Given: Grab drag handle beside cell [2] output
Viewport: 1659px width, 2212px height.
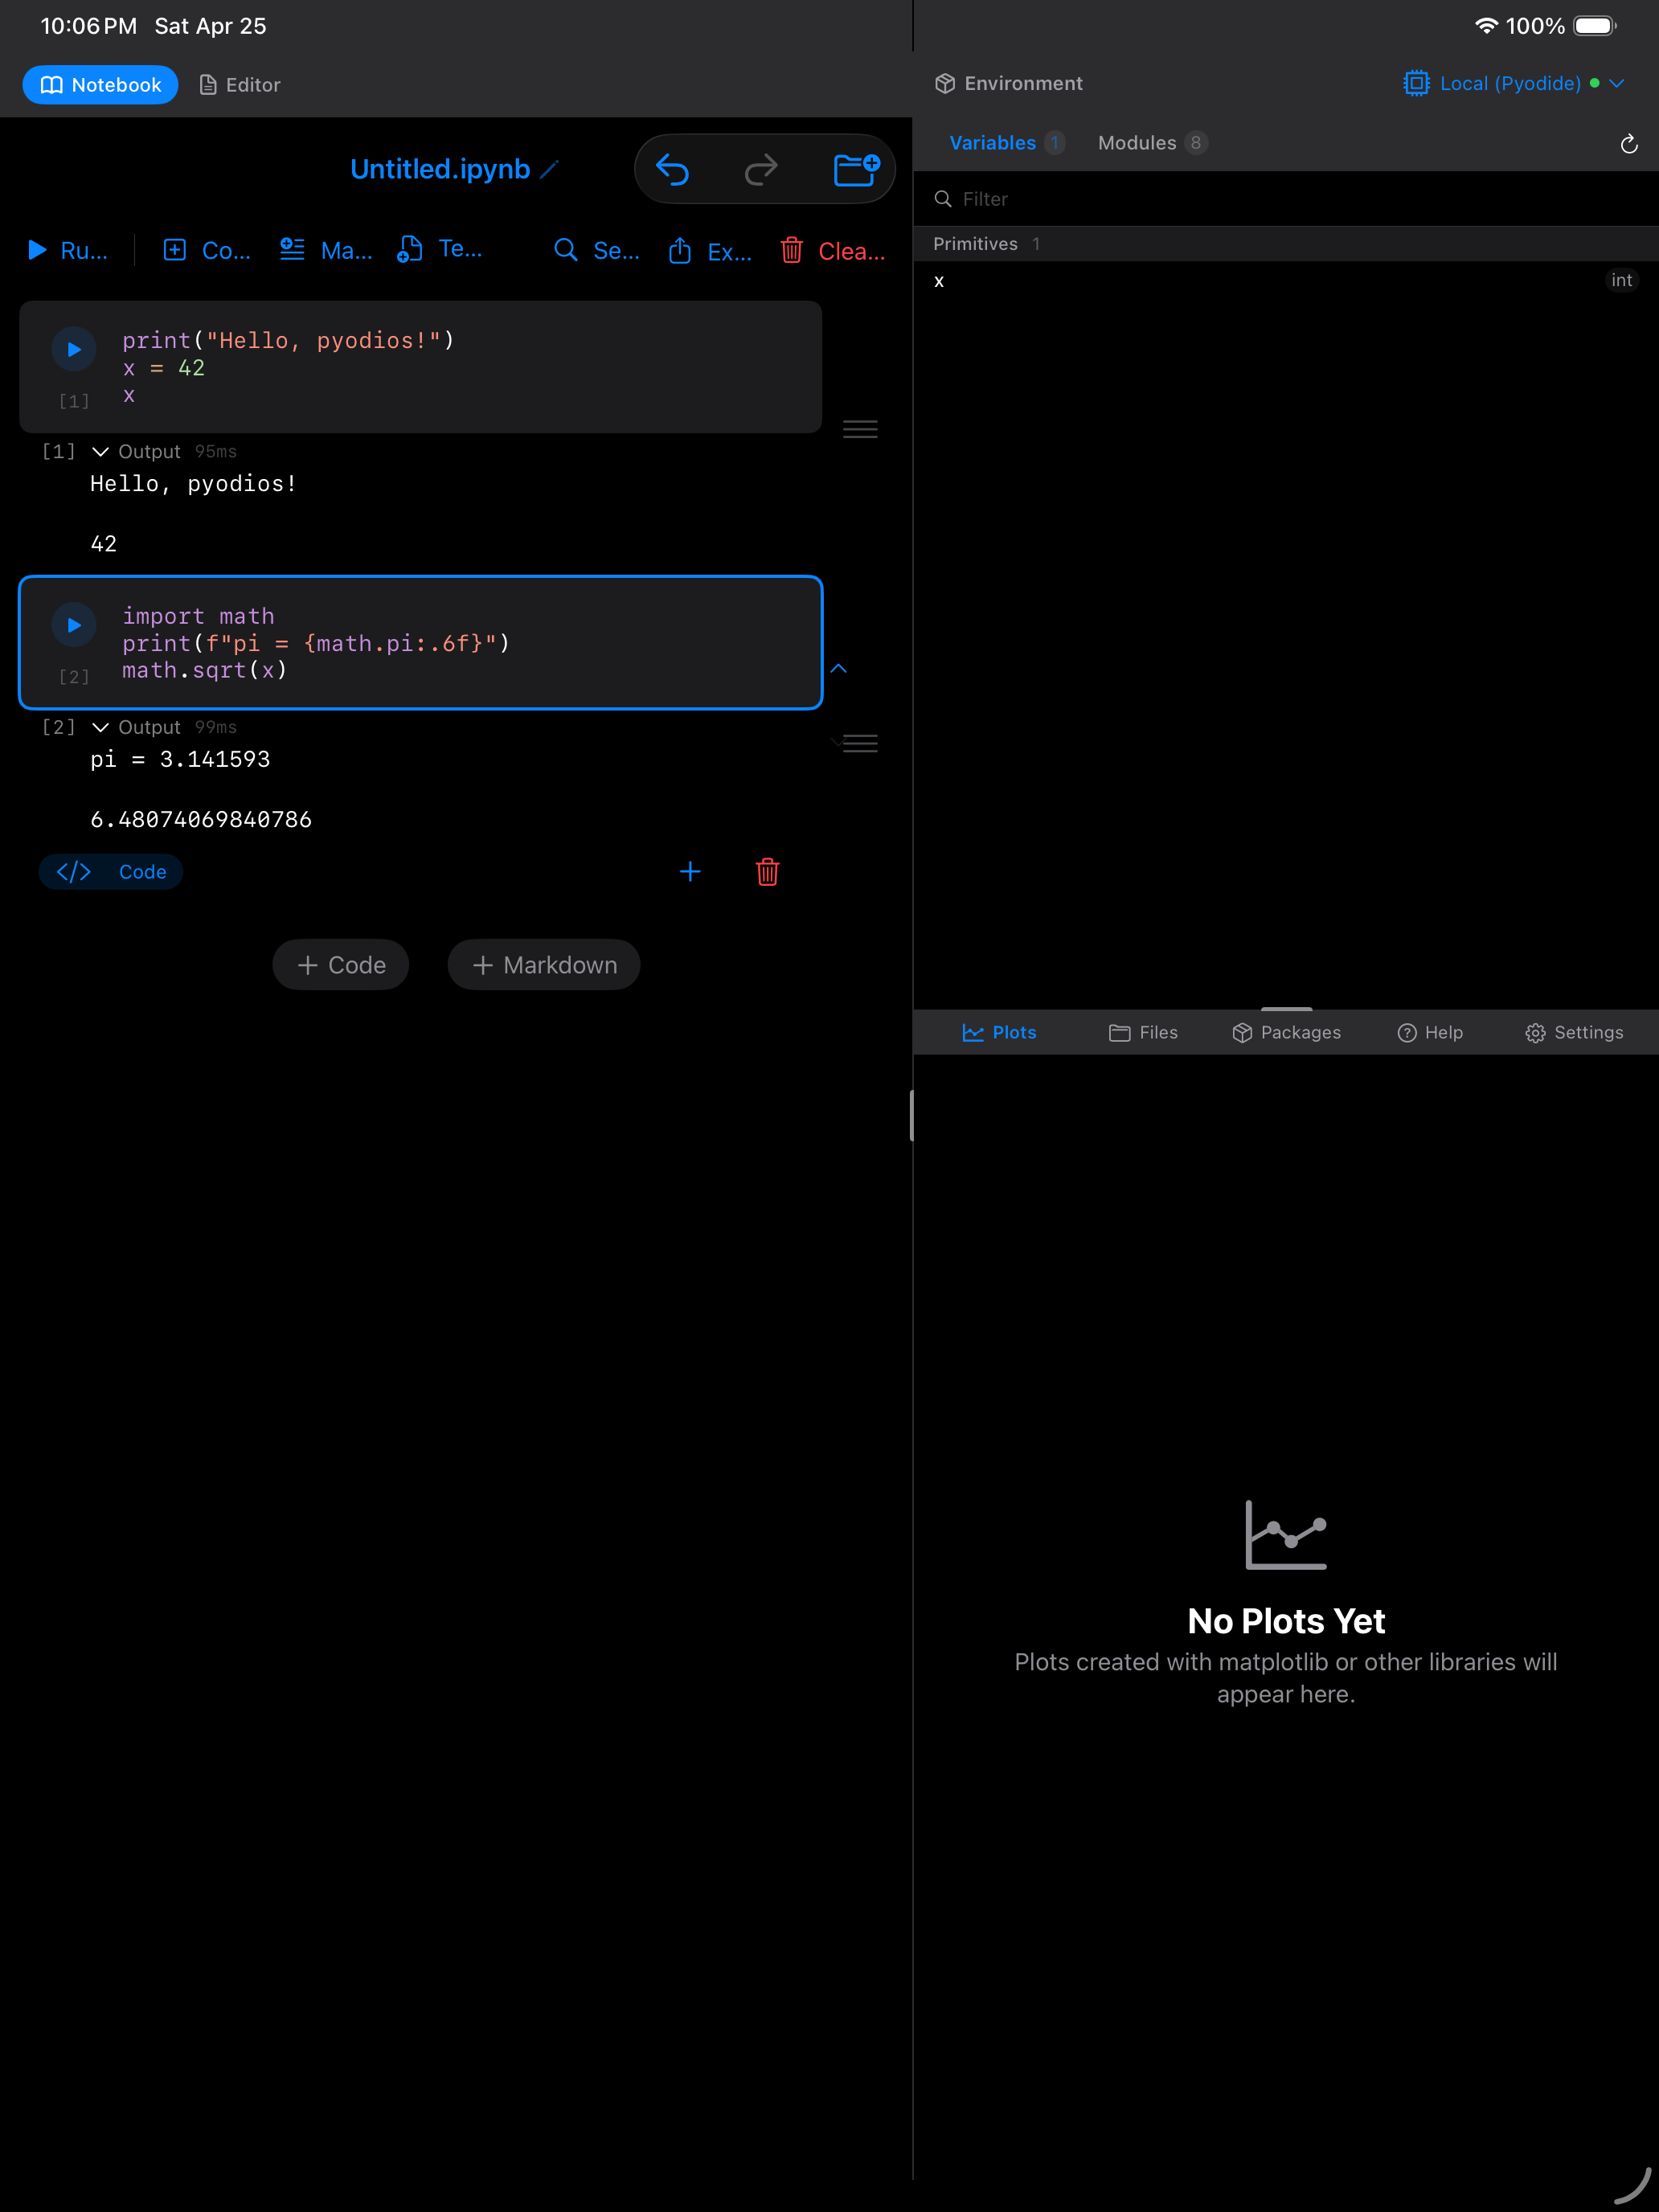Looking at the screenshot, I should pyautogui.click(x=860, y=743).
